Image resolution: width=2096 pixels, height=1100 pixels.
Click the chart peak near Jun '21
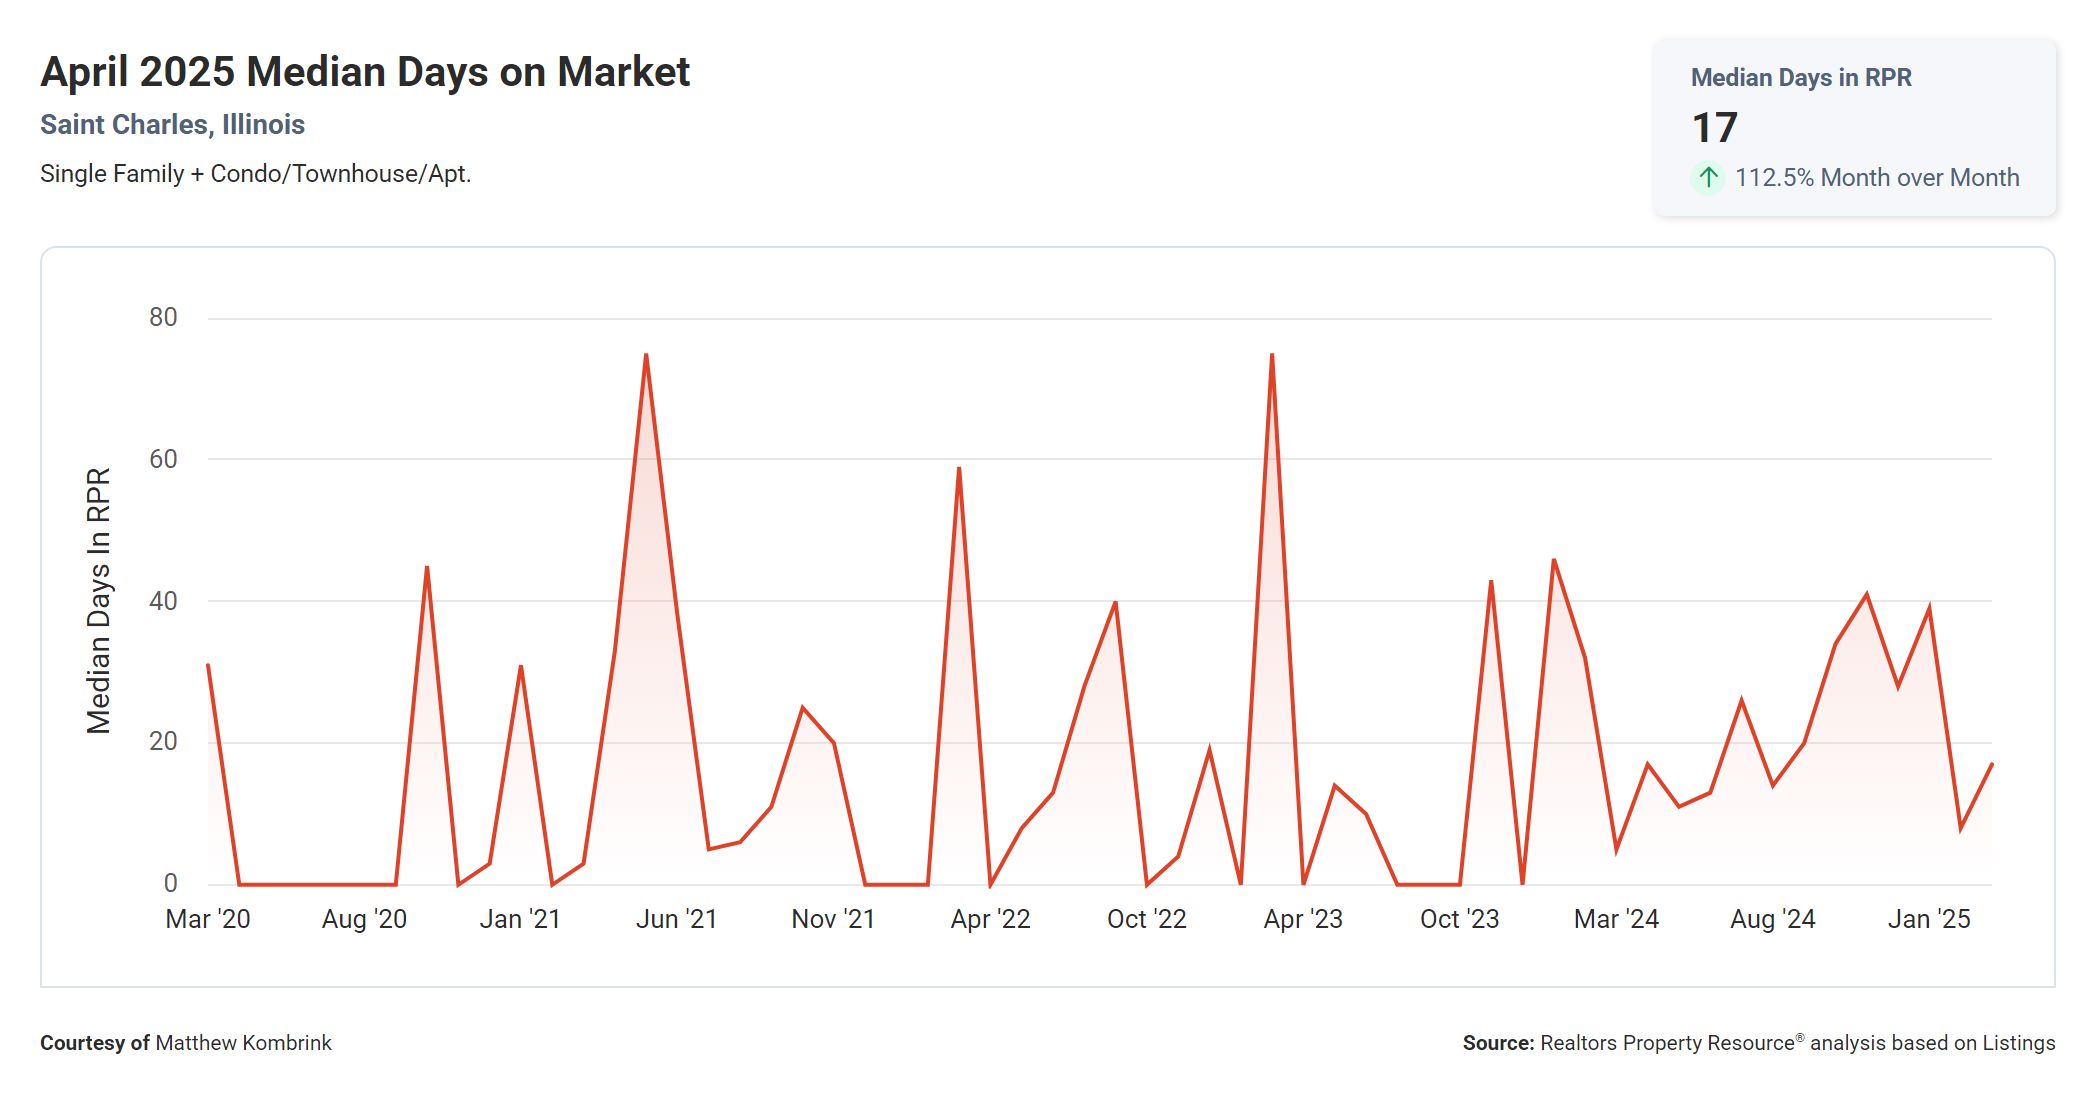(x=646, y=355)
